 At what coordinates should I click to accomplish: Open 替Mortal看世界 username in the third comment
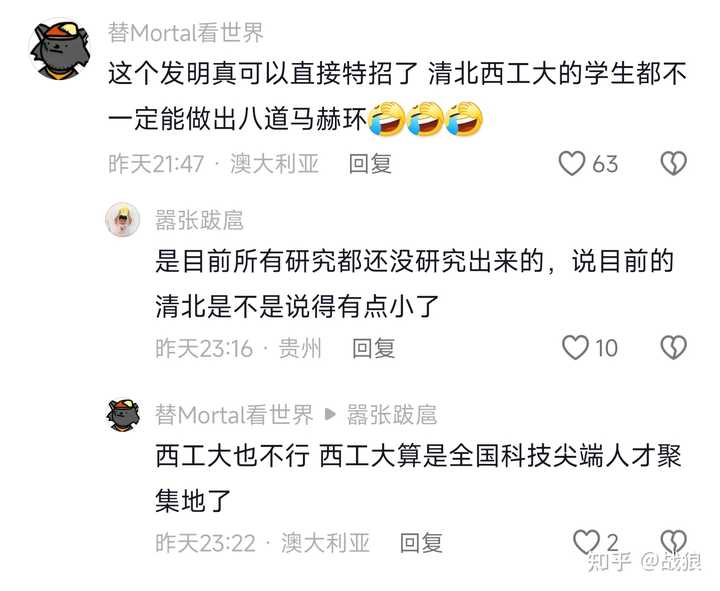point(234,415)
